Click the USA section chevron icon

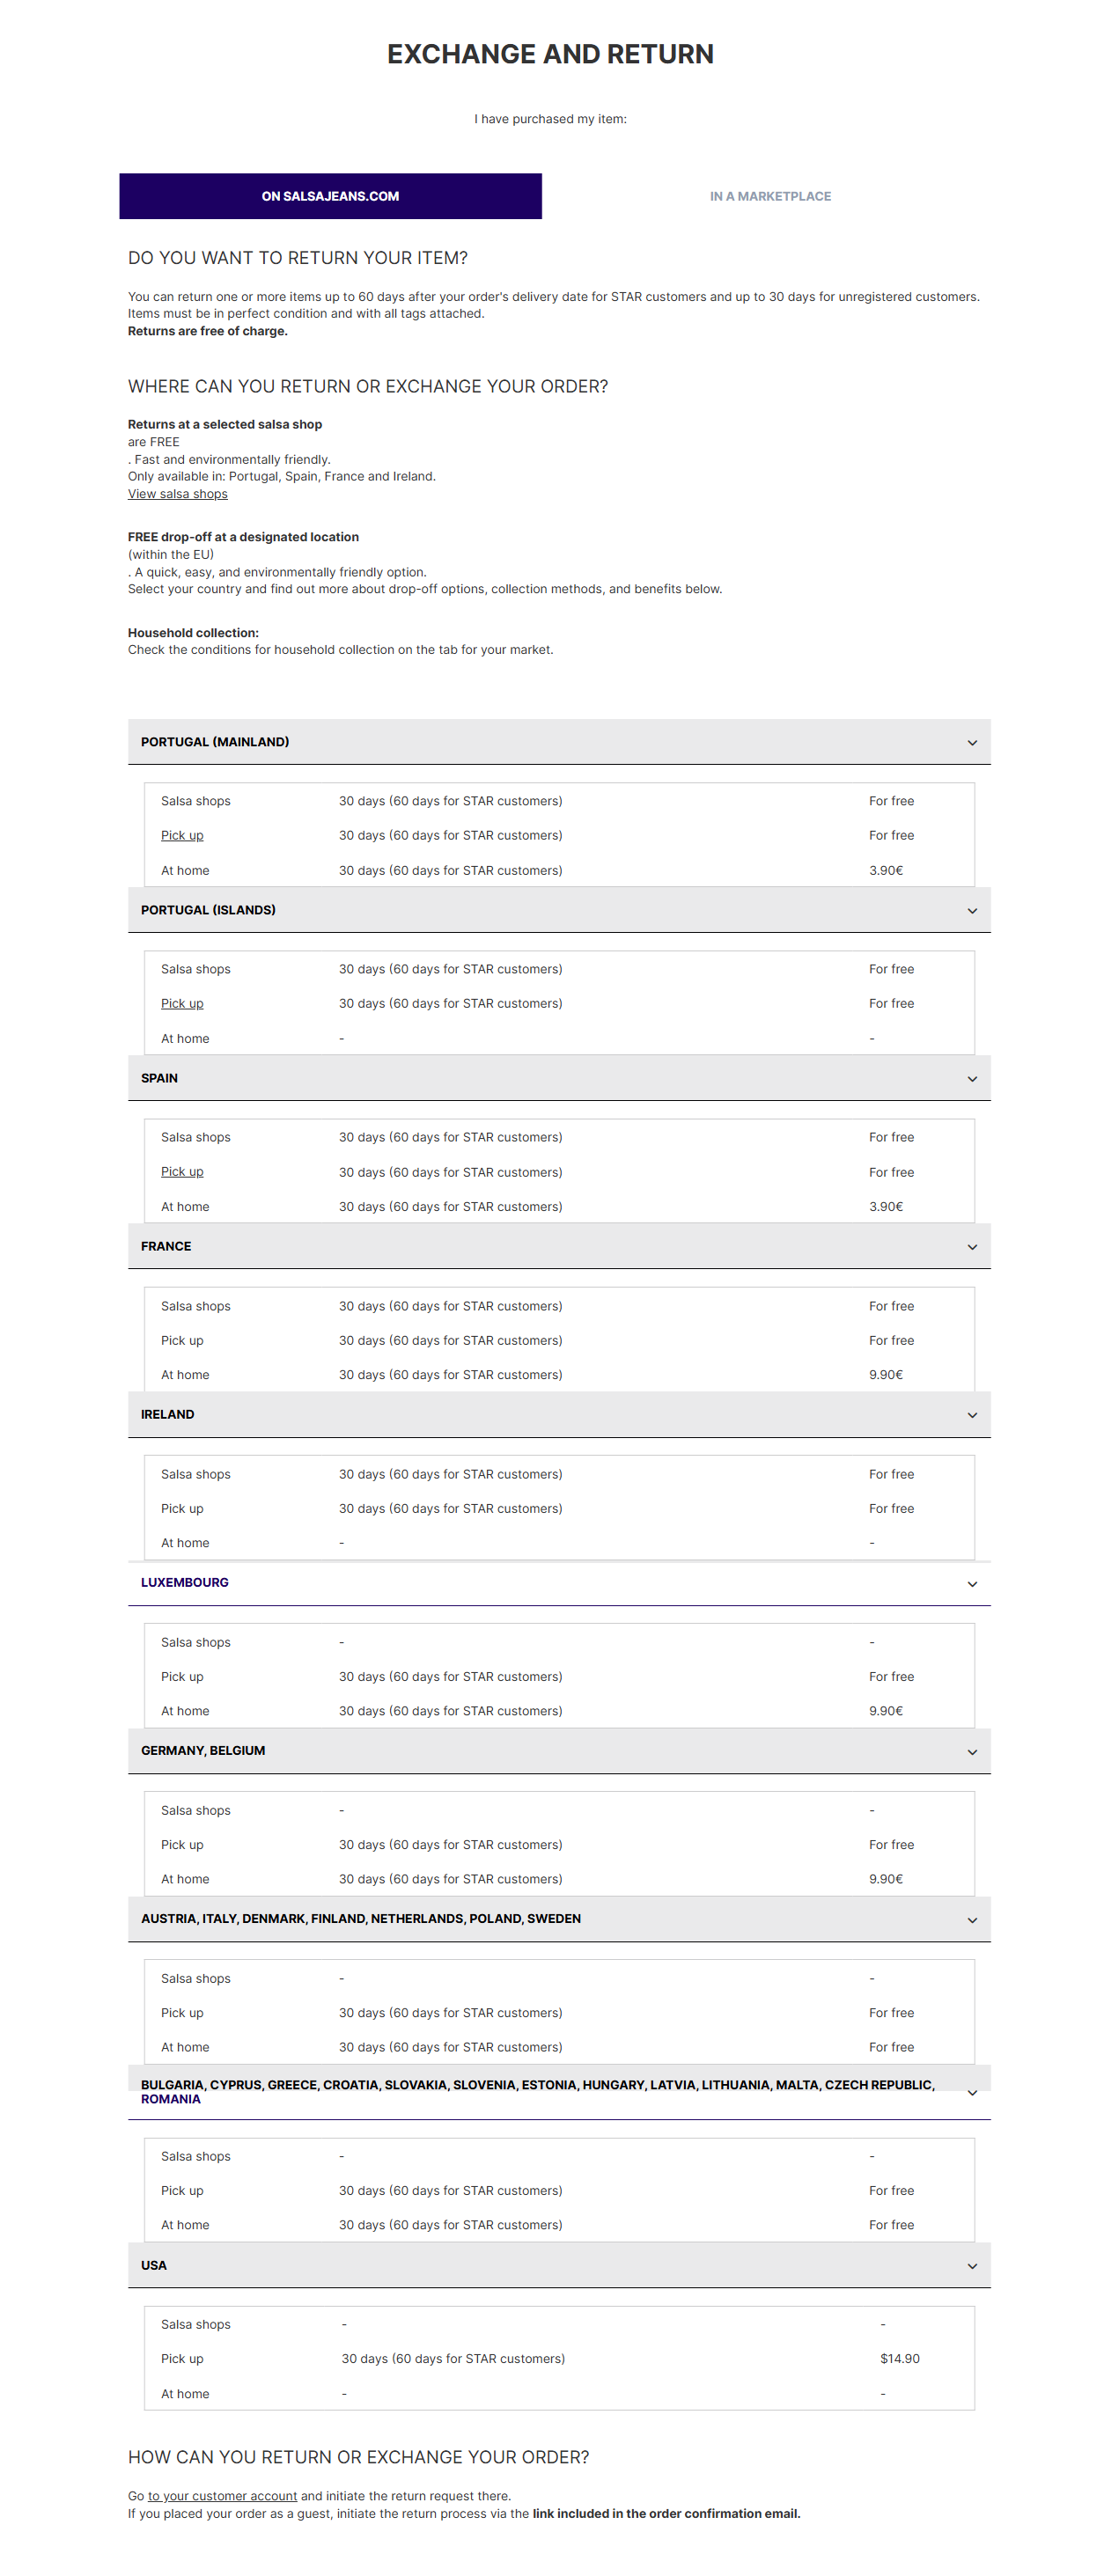tap(971, 2266)
